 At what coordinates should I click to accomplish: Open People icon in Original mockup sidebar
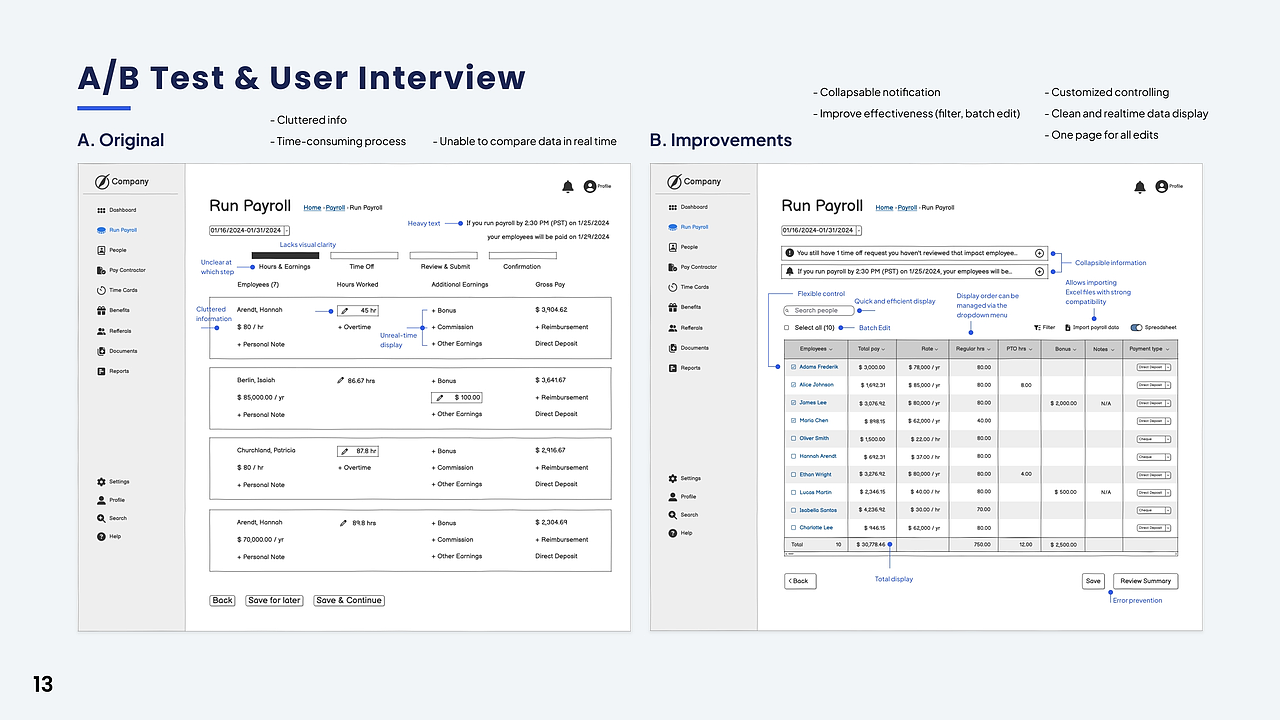[x=101, y=250]
